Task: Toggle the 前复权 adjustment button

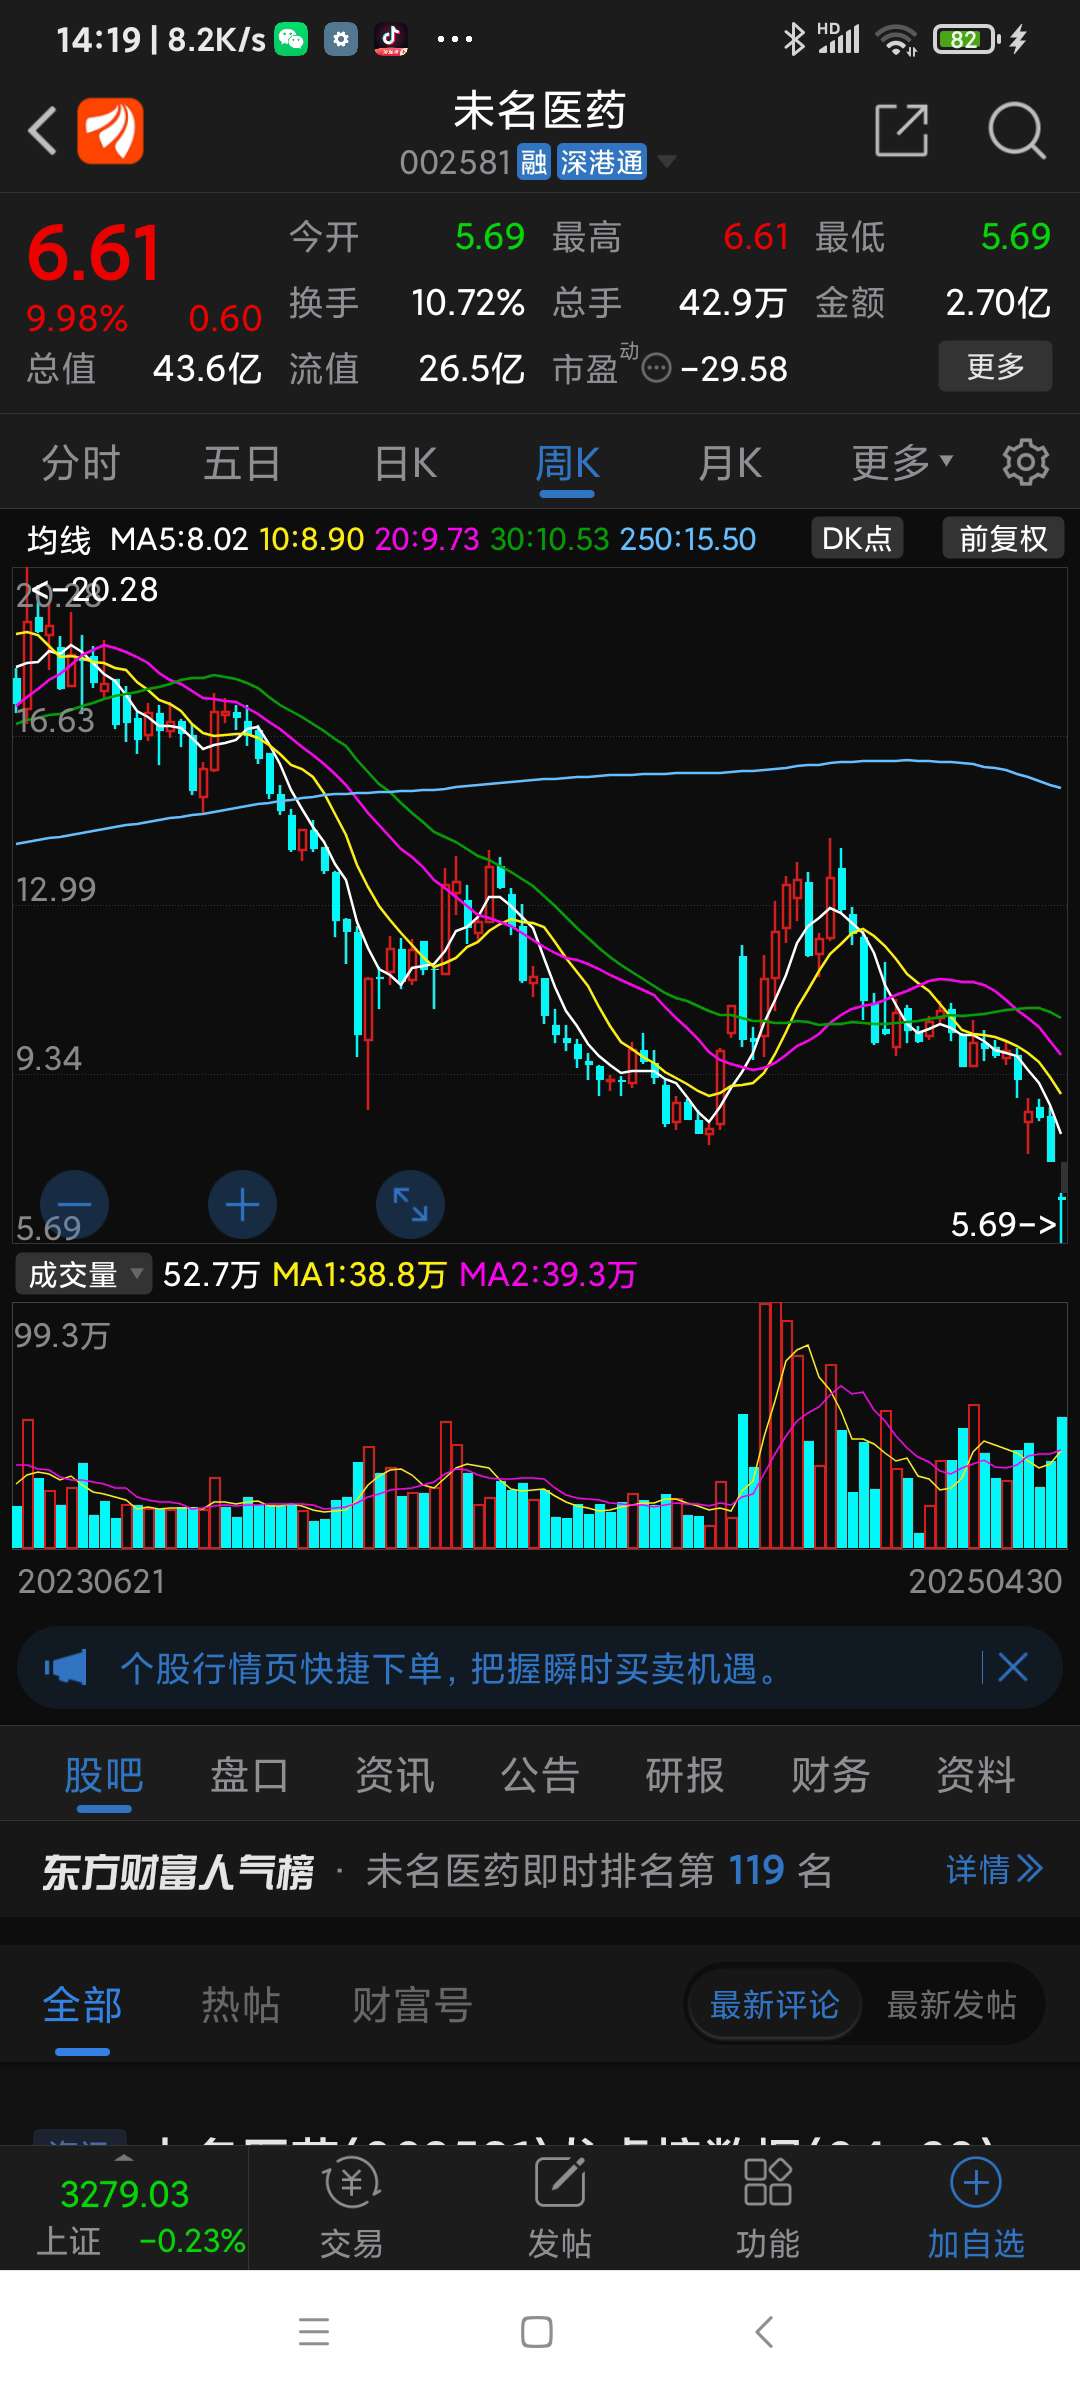Action: coord(1003,538)
